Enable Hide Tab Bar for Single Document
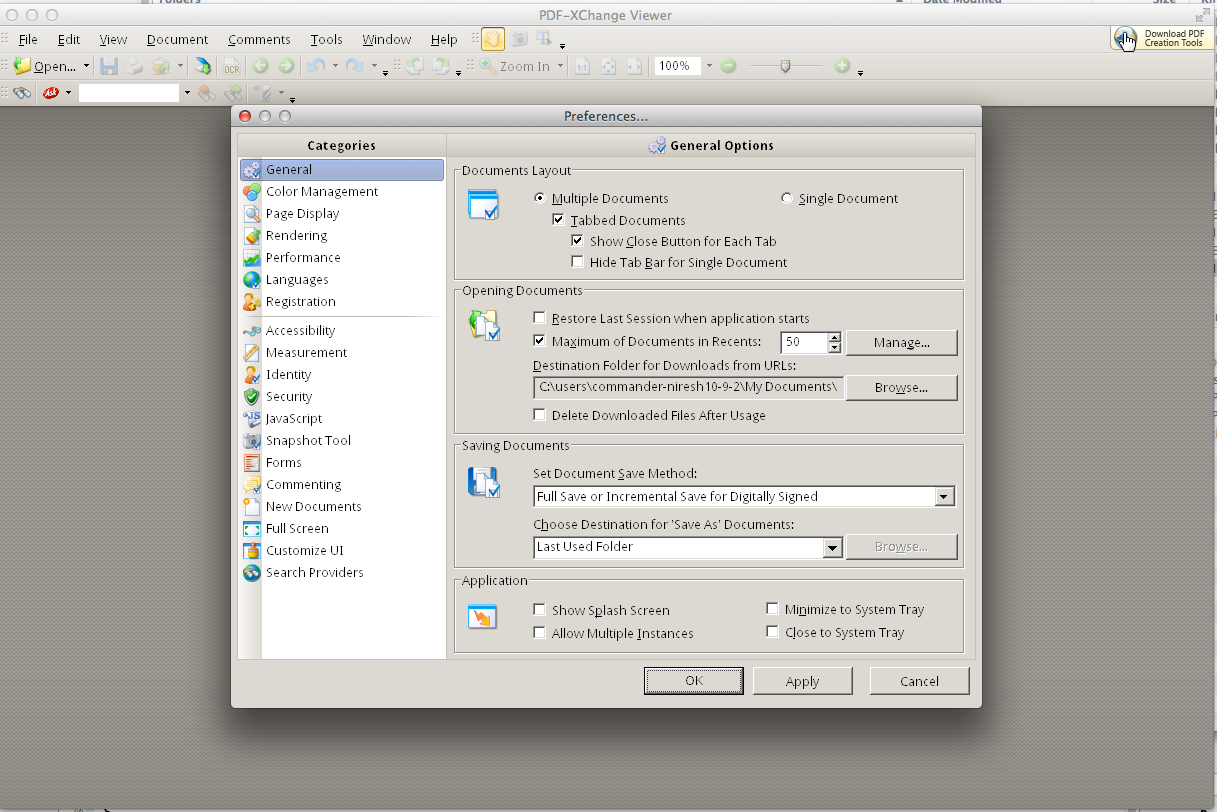This screenshot has height=812, width=1217. pyautogui.click(x=577, y=262)
